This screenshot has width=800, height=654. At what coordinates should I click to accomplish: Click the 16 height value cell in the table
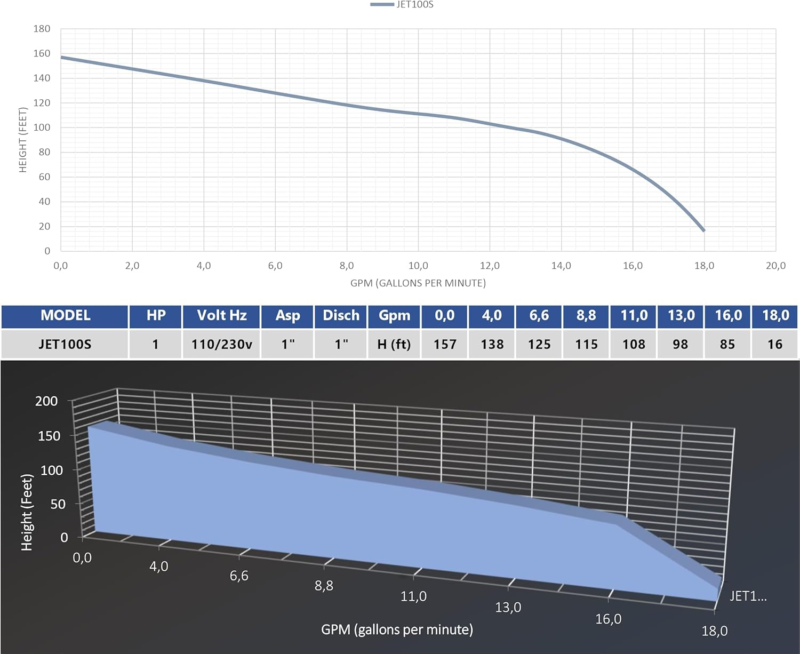click(774, 345)
